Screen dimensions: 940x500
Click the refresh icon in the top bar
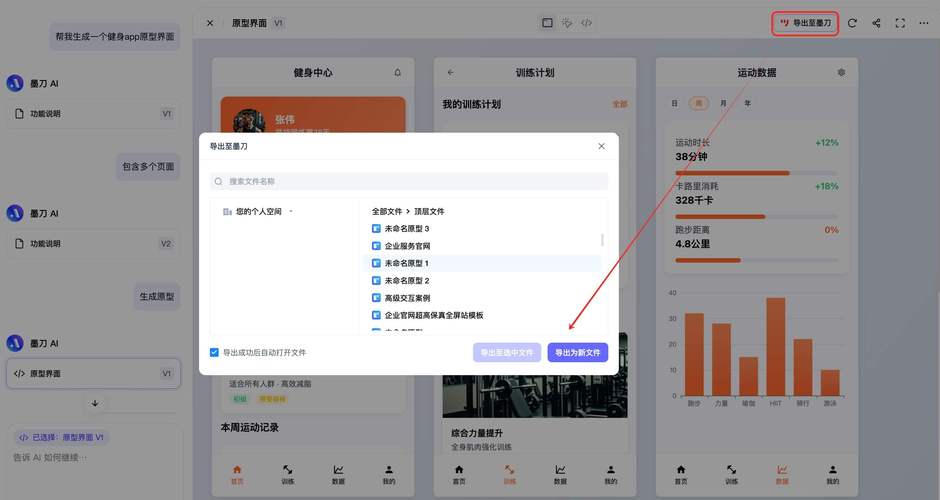(852, 23)
